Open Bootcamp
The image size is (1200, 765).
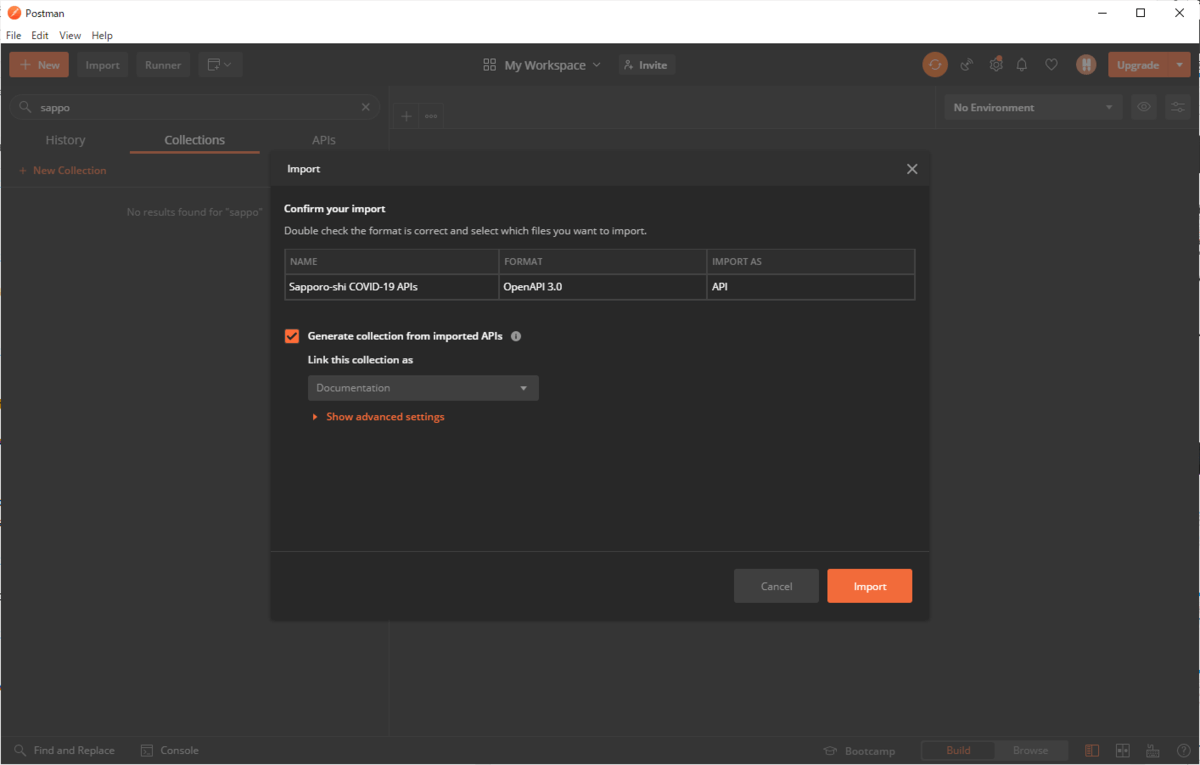[x=860, y=750]
